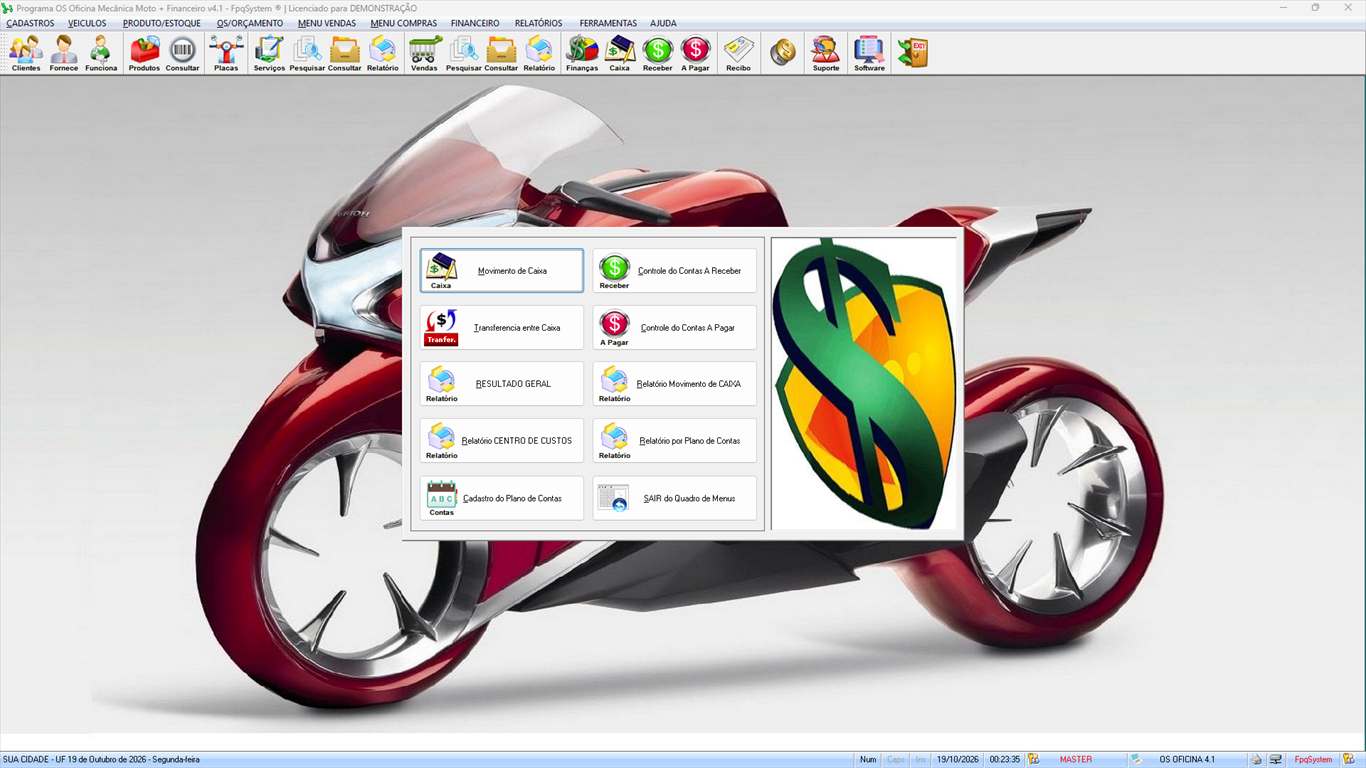The image size is (1366, 768).
Task: Open Relatório printer icon in Vendas group
Action: (539, 53)
